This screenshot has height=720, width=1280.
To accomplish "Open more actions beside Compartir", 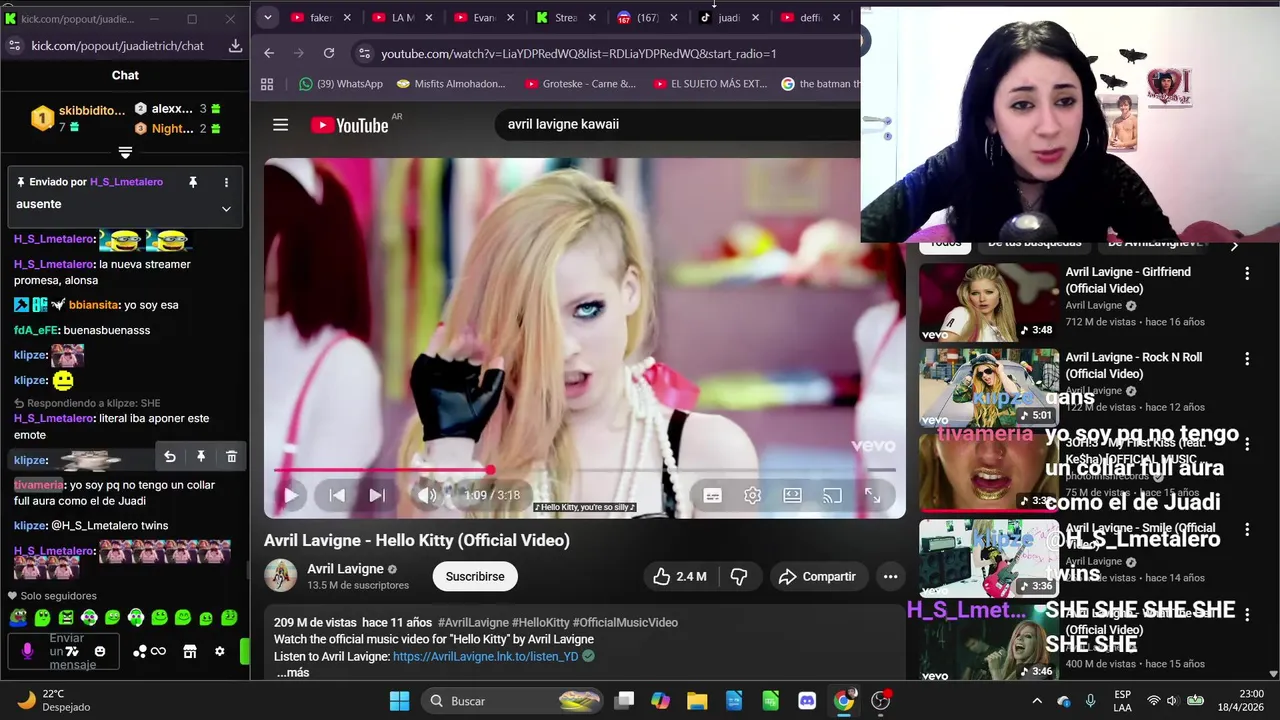I will tap(890, 576).
